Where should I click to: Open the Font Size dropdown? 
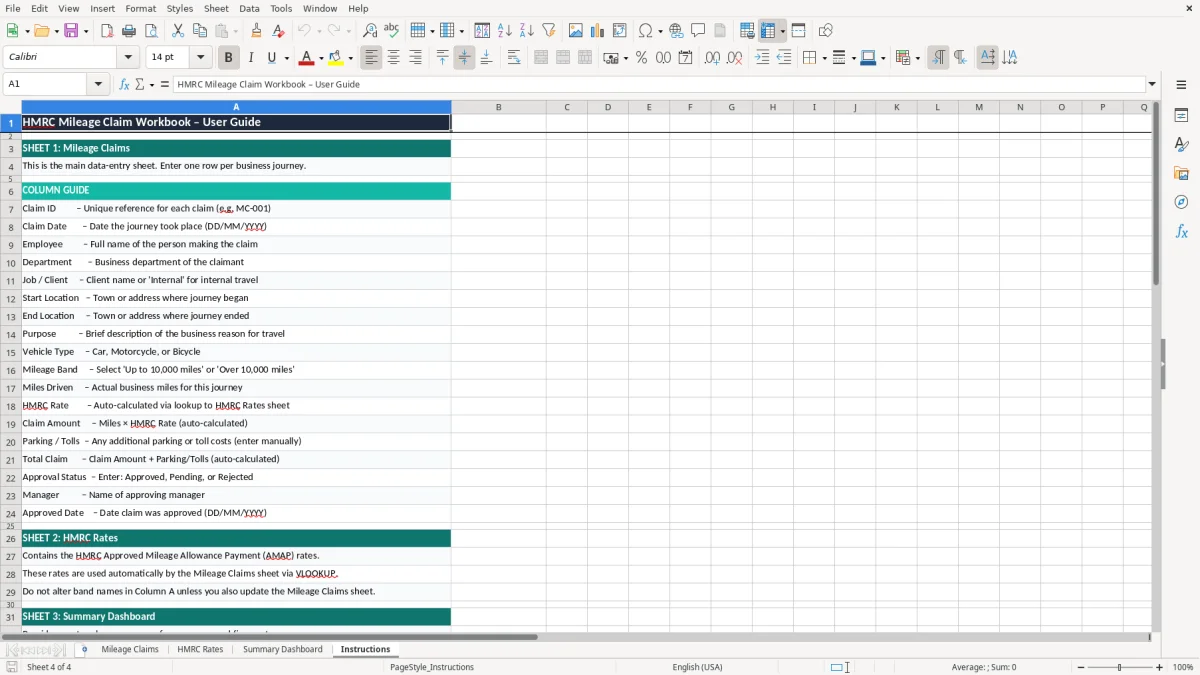click(x=200, y=58)
